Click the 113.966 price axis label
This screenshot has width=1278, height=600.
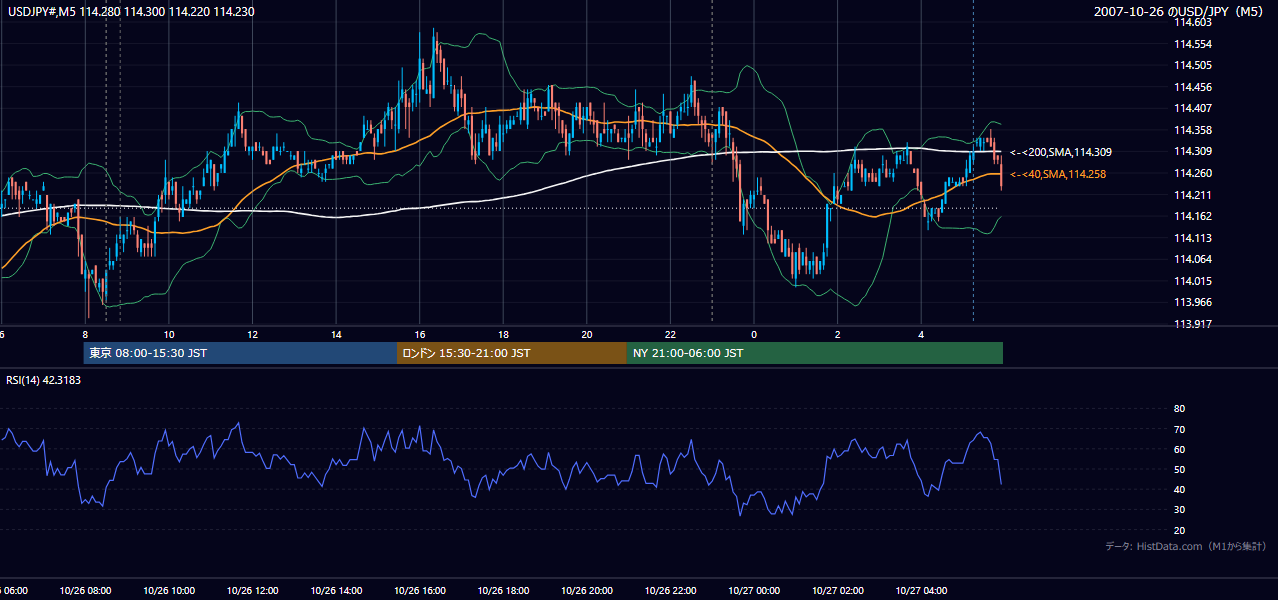tap(1193, 302)
